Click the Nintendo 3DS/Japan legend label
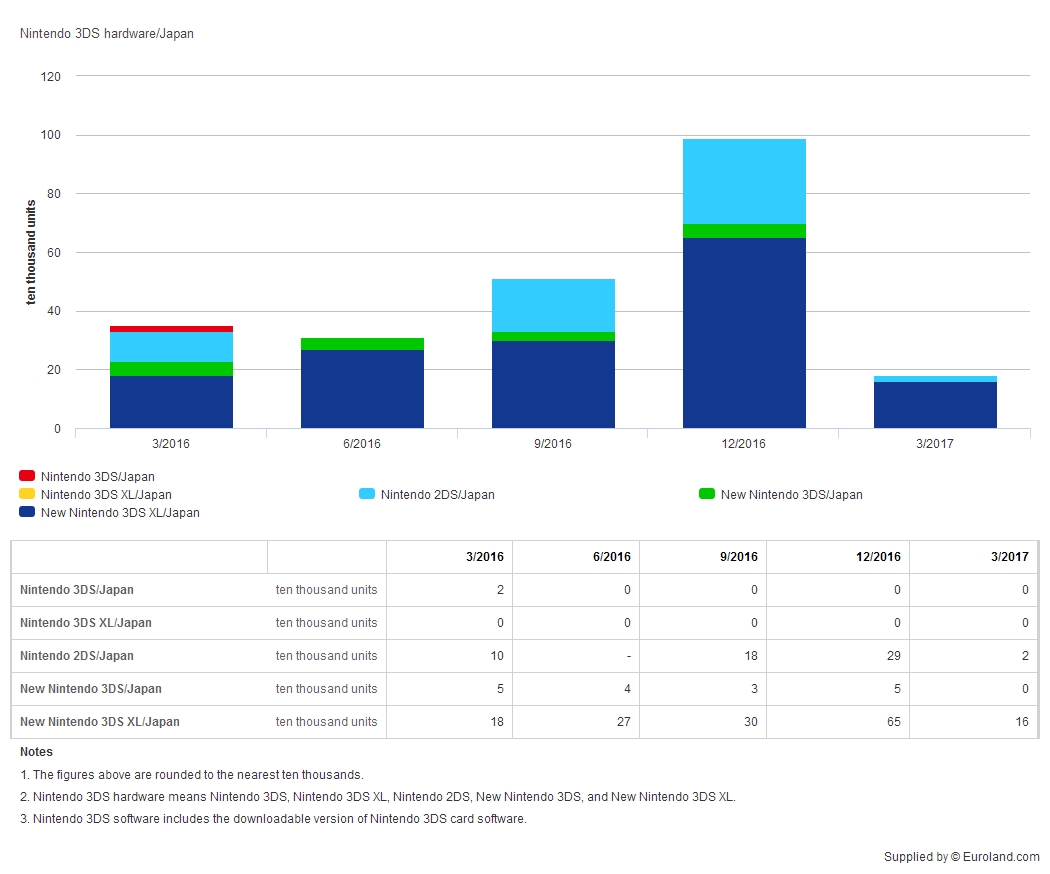The height and width of the screenshot is (874, 1050). click(x=98, y=477)
